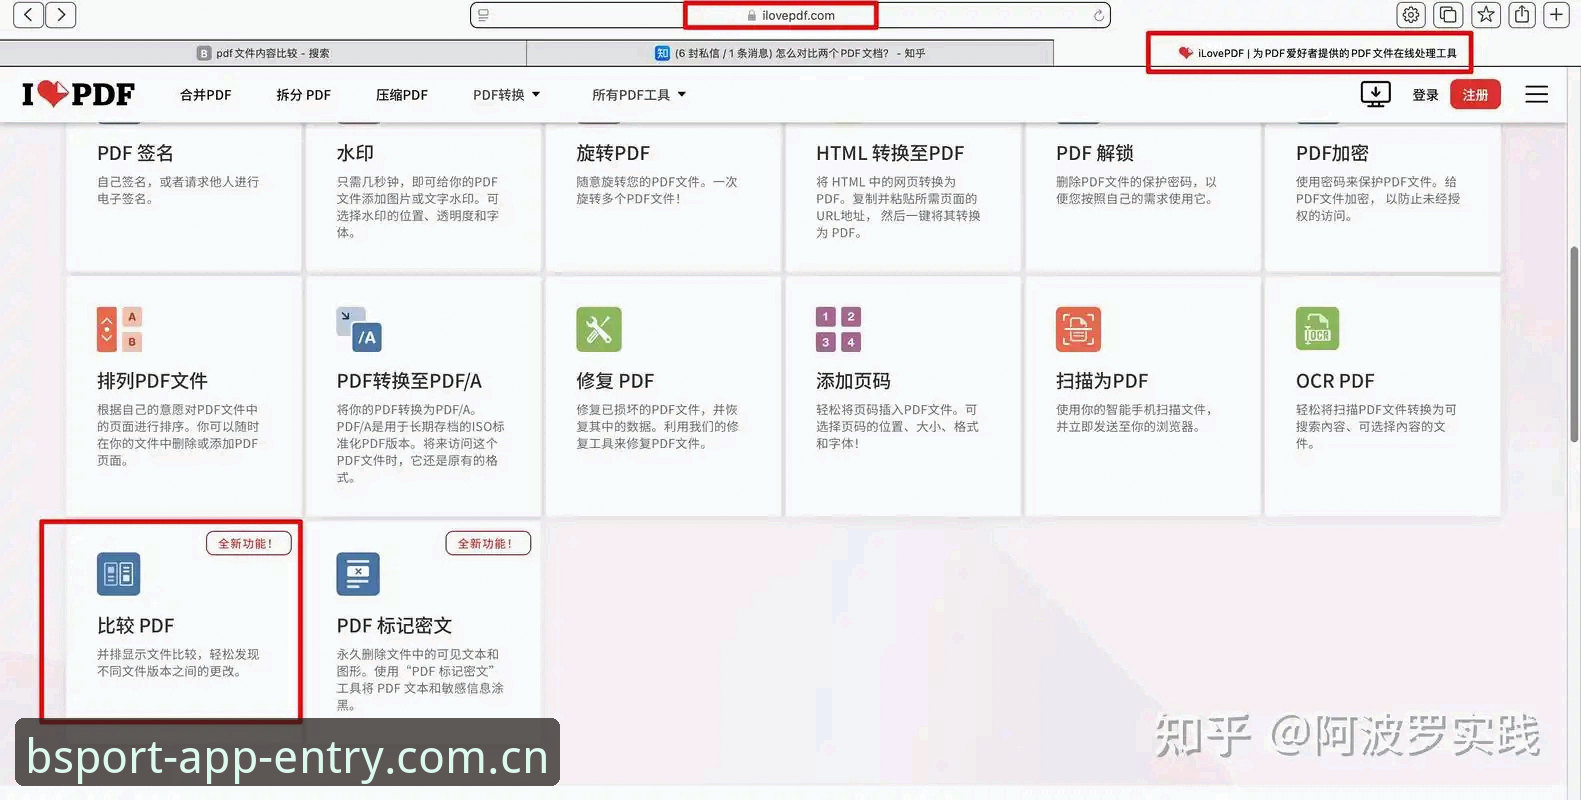The width and height of the screenshot is (1581, 800).
Task: Reload the page with refresh icon
Action: [x=1098, y=15]
